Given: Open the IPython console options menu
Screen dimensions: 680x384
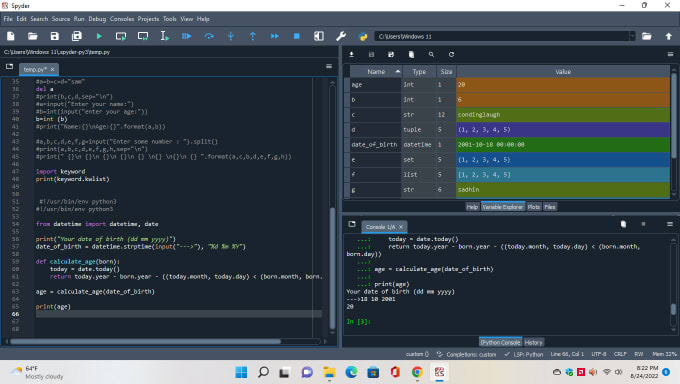Looking at the screenshot, I should (670, 224).
